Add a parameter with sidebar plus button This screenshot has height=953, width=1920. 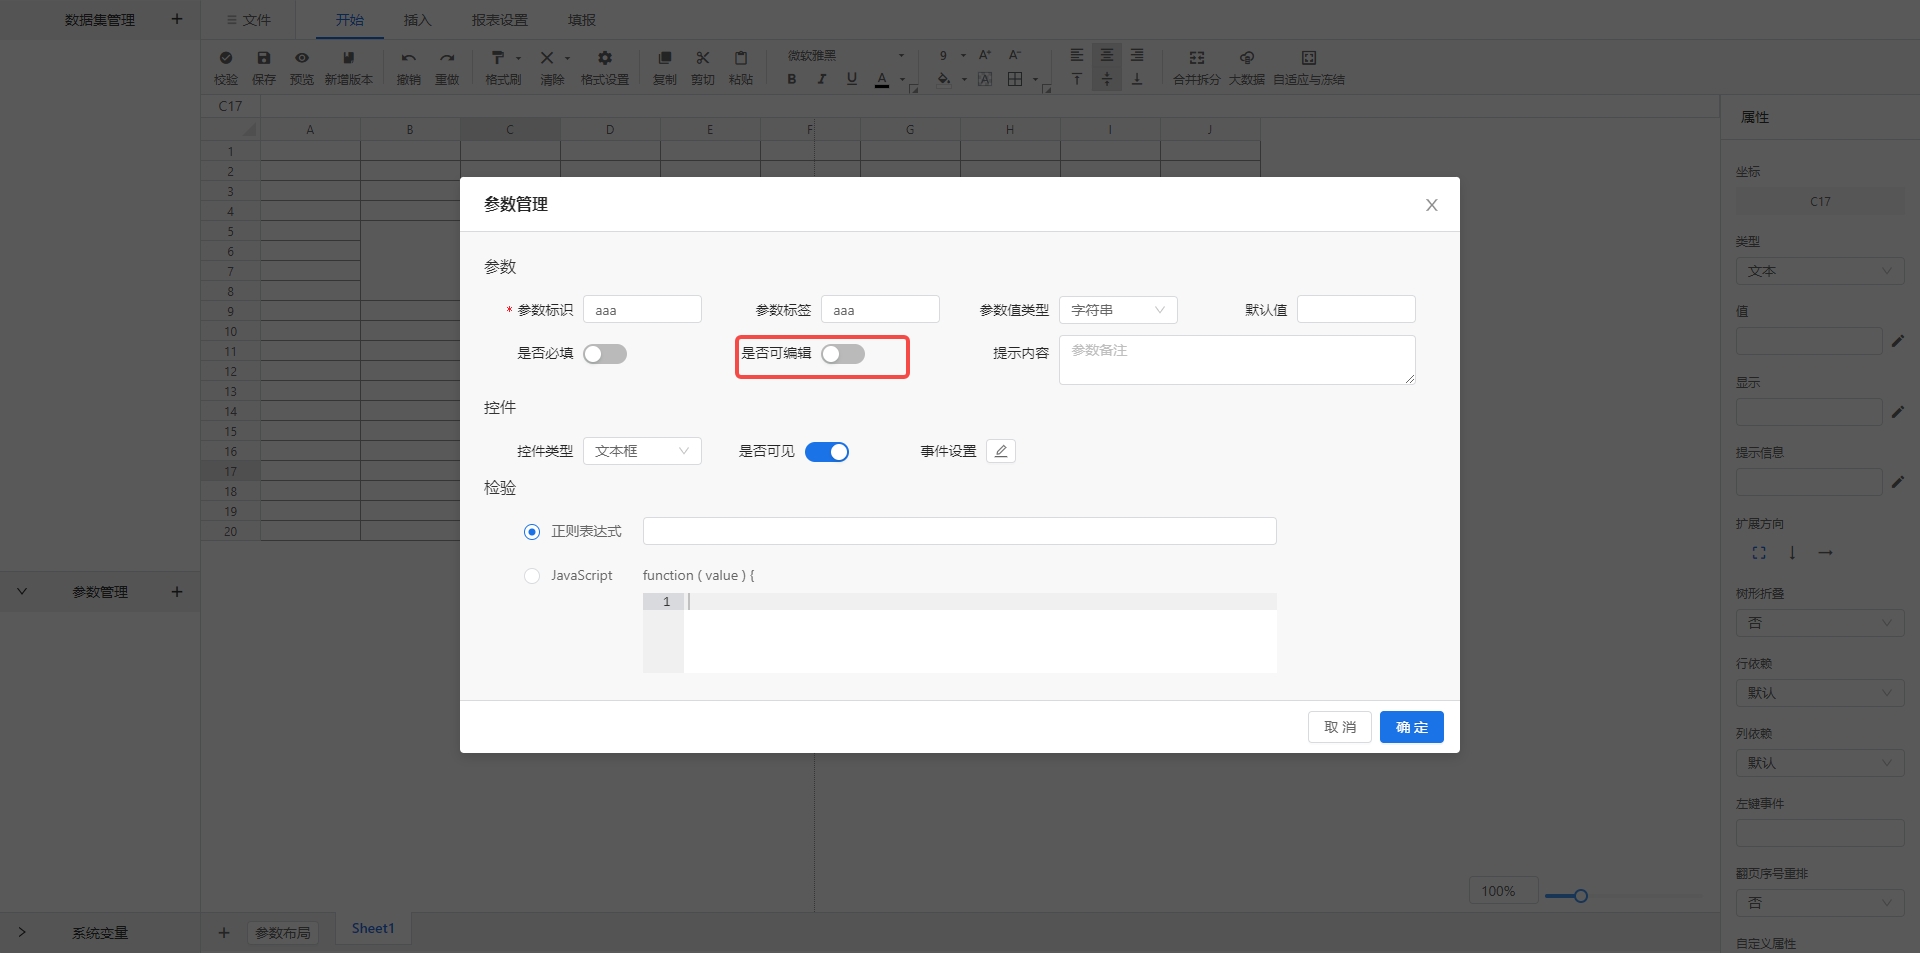coord(177,592)
